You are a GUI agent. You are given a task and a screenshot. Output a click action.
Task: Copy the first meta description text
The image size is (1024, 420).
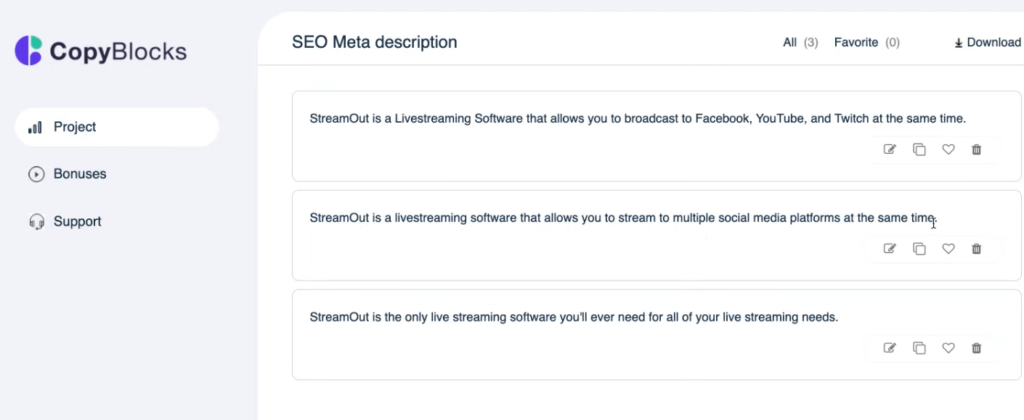tap(919, 150)
